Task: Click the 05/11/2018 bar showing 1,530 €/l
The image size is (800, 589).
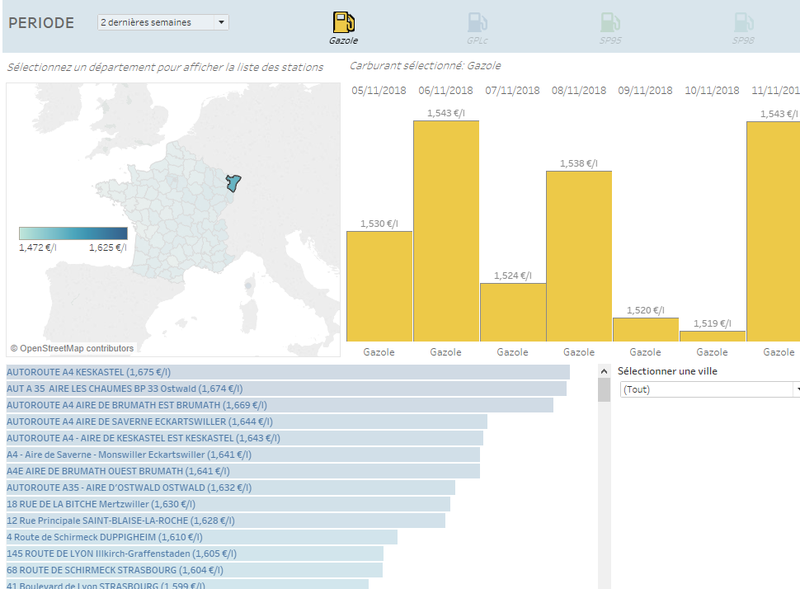Action: (x=379, y=285)
